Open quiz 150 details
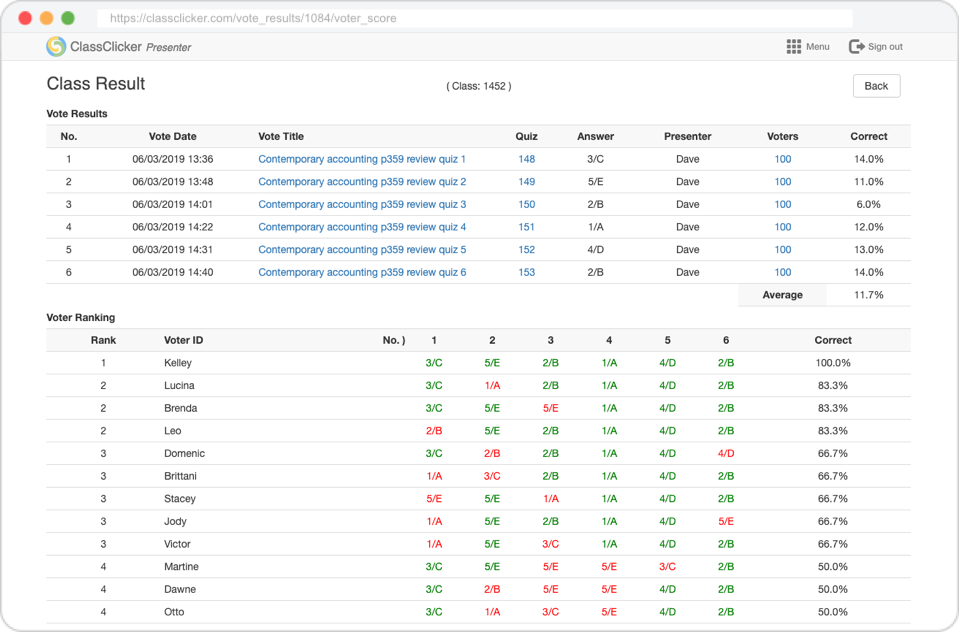 pyautogui.click(x=526, y=204)
